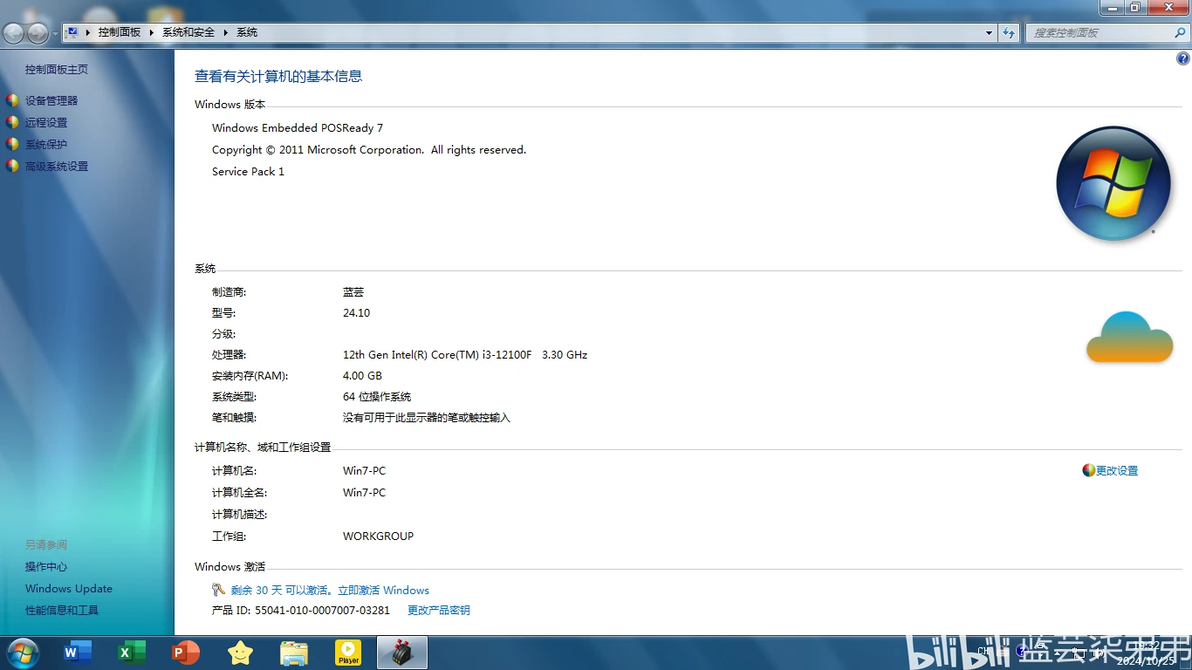The height and width of the screenshot is (670, 1192).
Task: Click the cloud OEM logo
Action: (1129, 337)
